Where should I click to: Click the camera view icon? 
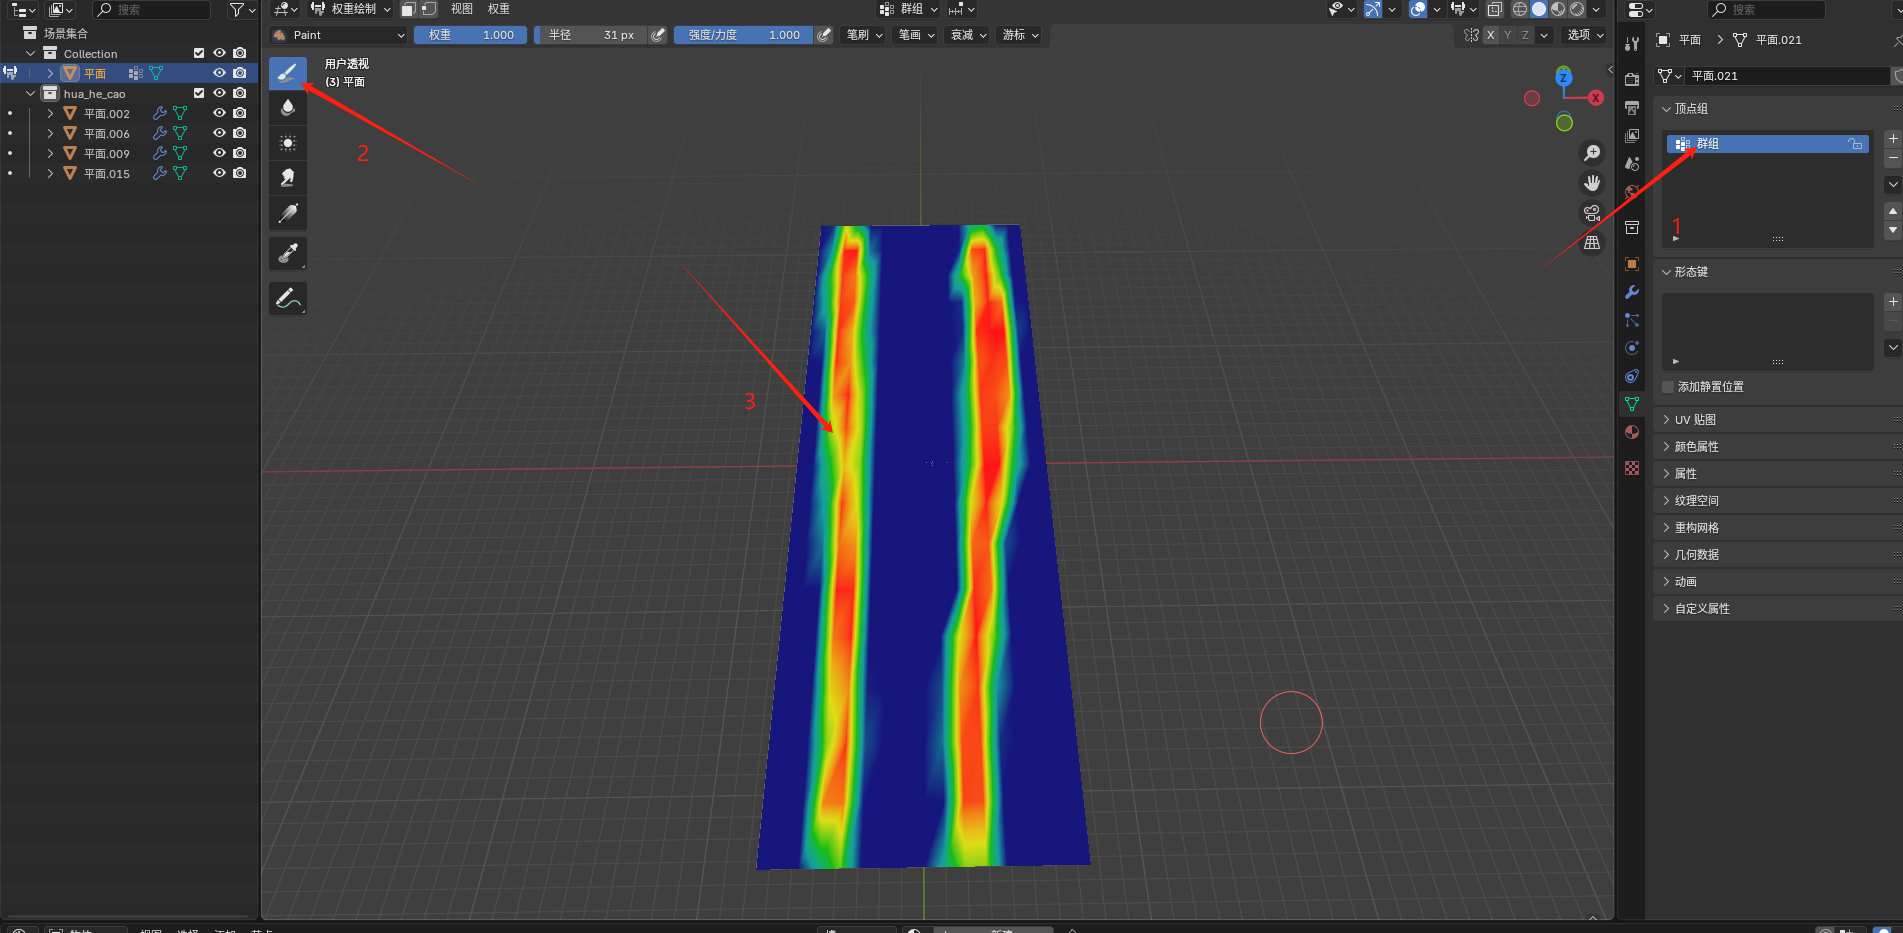[x=1592, y=213]
